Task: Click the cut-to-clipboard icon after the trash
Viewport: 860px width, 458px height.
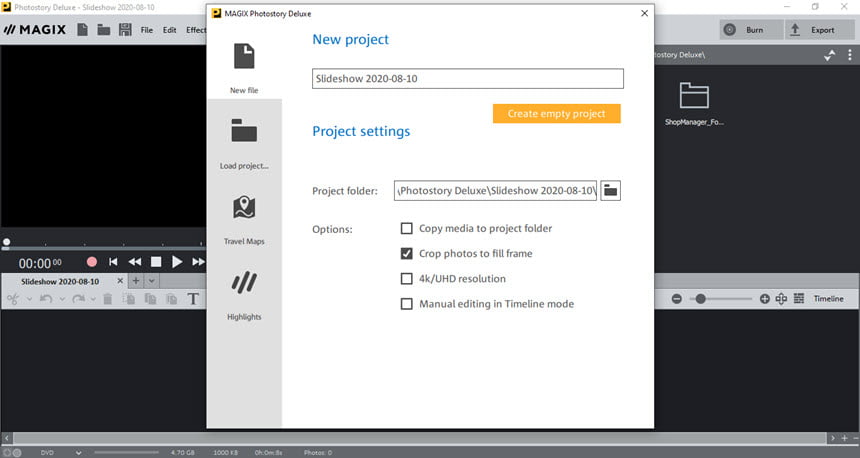Action: (x=129, y=299)
